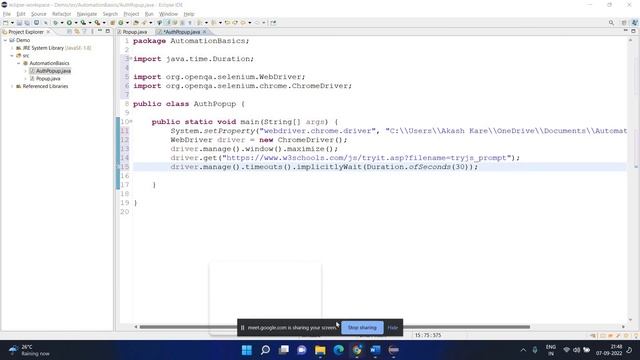Open the Run menu

[149, 14]
